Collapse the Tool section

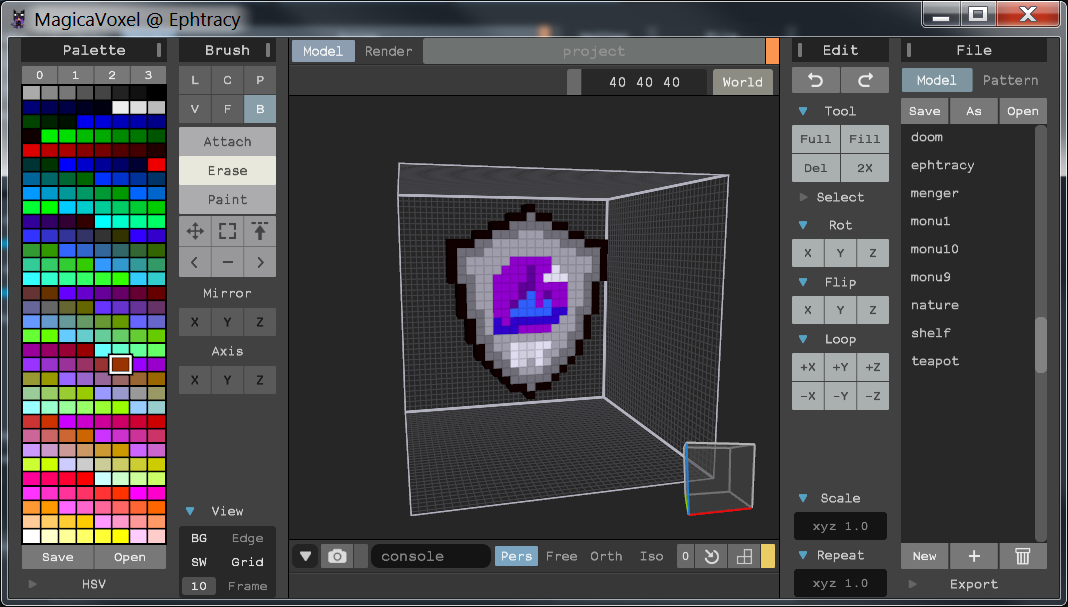pos(803,111)
